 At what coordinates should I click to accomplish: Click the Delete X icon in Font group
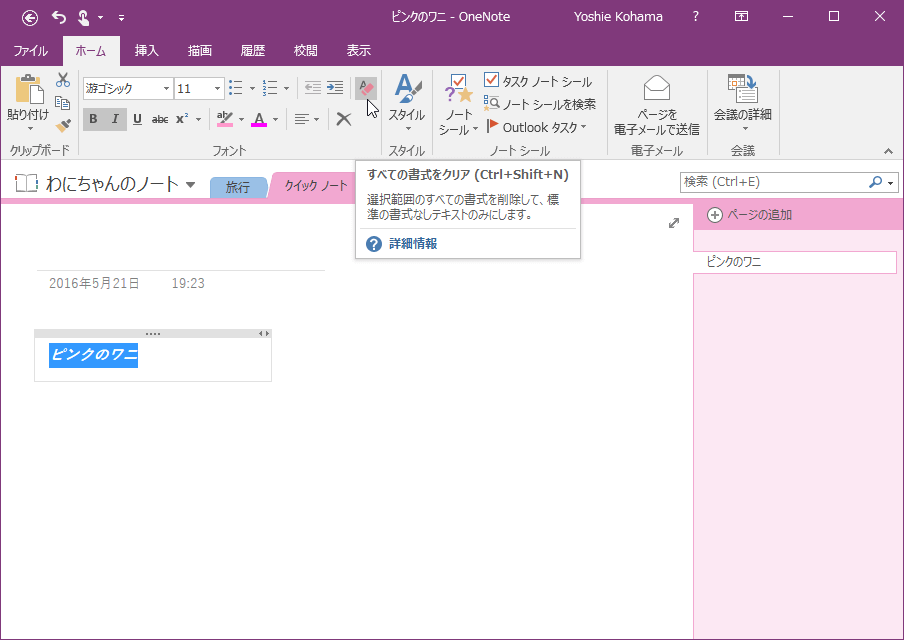343,119
